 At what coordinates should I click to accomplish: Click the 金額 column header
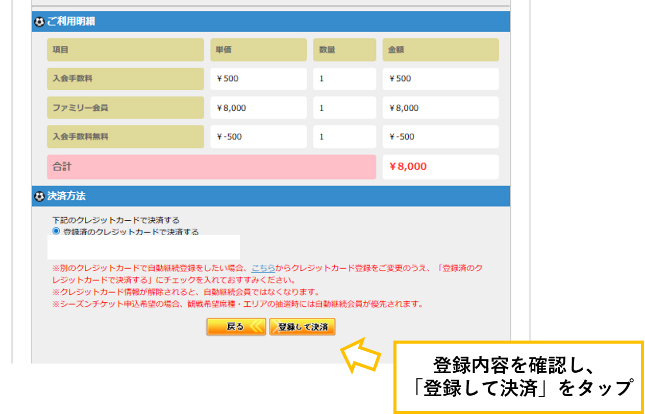(439, 49)
